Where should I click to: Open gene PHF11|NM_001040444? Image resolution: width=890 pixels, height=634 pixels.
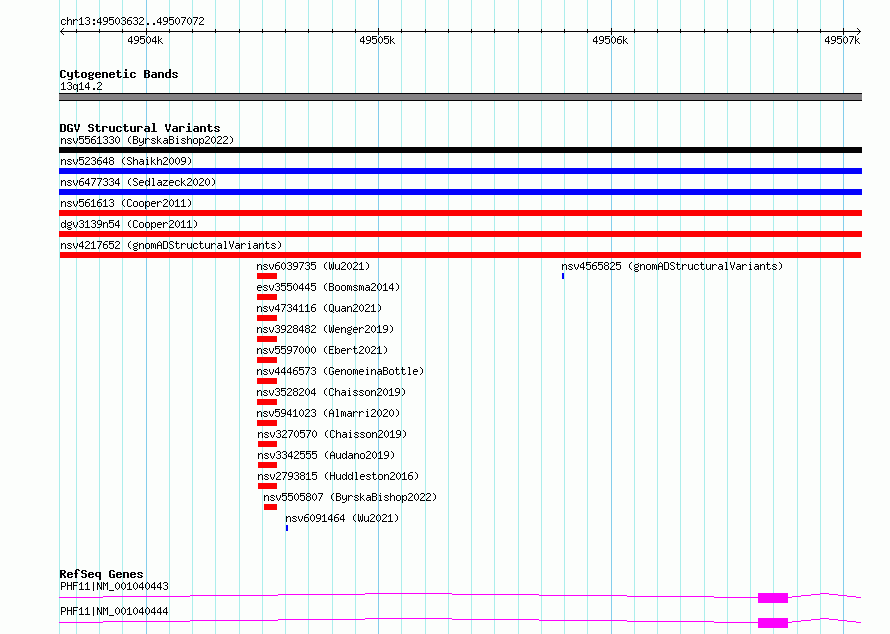point(114,611)
